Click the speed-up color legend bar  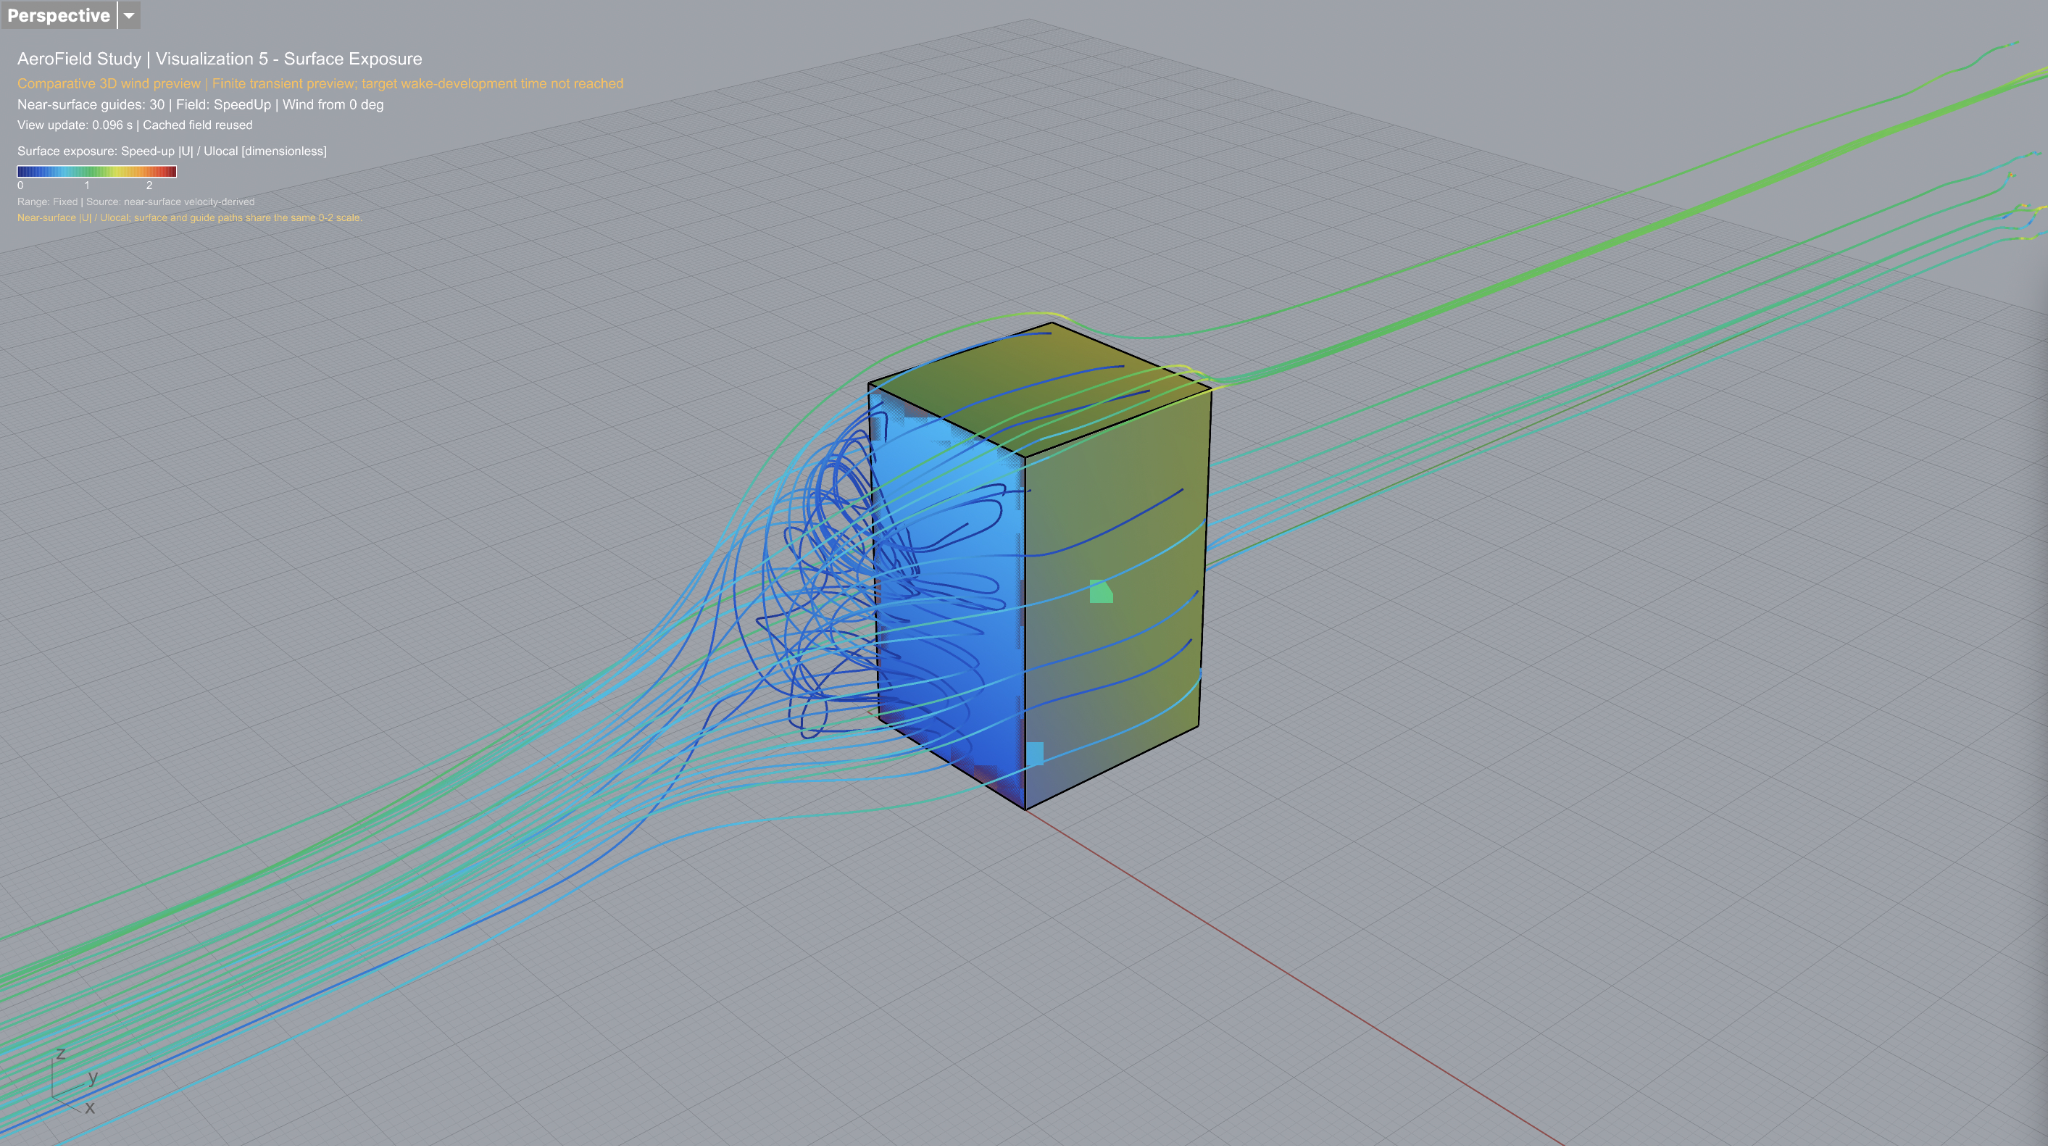(x=97, y=171)
